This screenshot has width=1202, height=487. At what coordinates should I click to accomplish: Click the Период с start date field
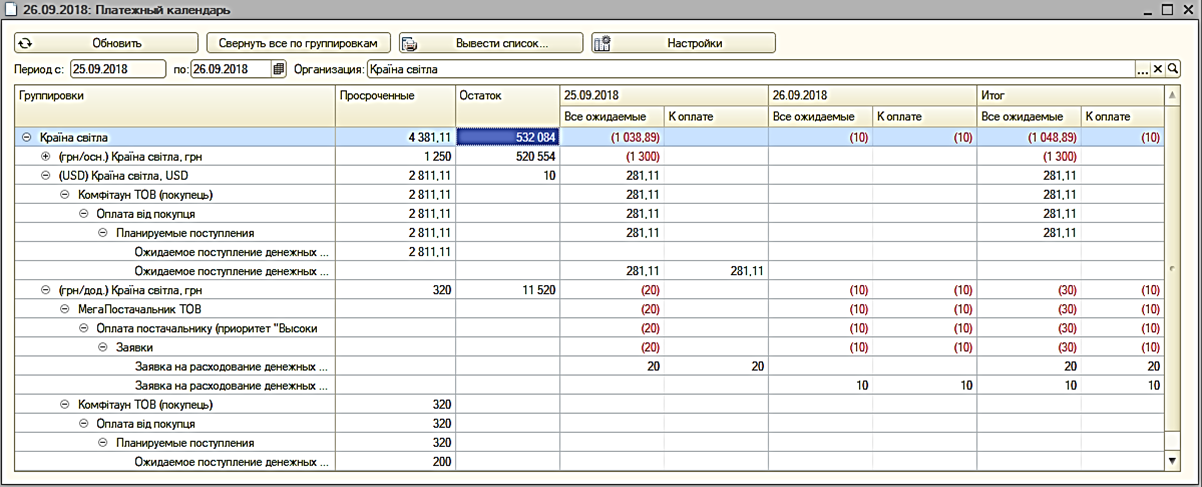point(117,69)
